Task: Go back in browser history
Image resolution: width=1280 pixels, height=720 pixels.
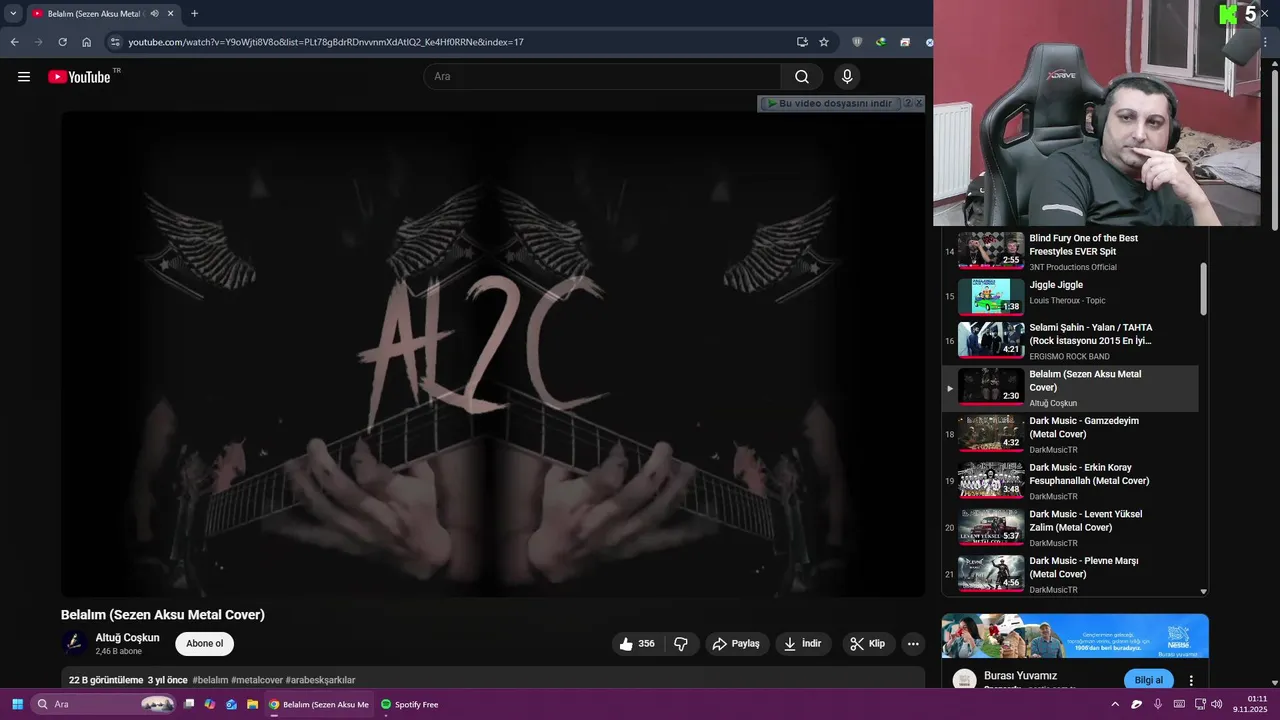Action: click(x=14, y=42)
